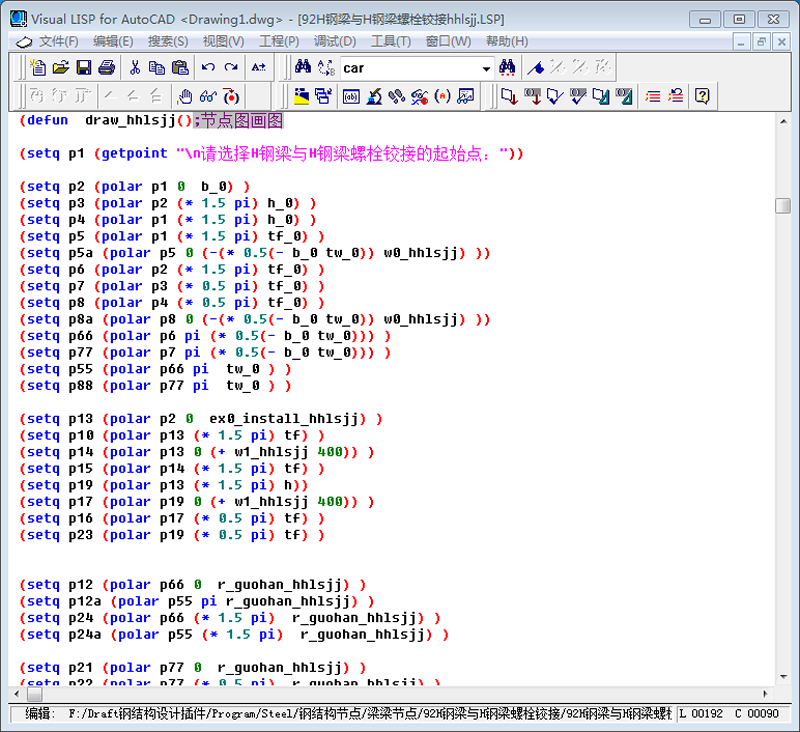Open the 文件(F) menu
Viewport: 800px width, 732px height.
(59, 41)
